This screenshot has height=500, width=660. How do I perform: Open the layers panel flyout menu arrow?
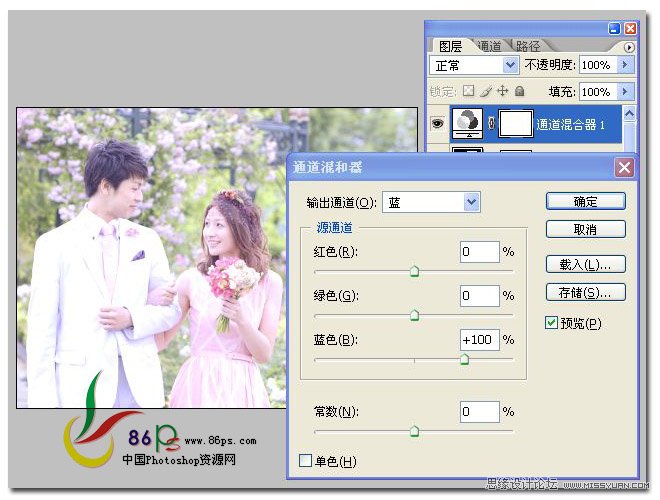(628, 47)
